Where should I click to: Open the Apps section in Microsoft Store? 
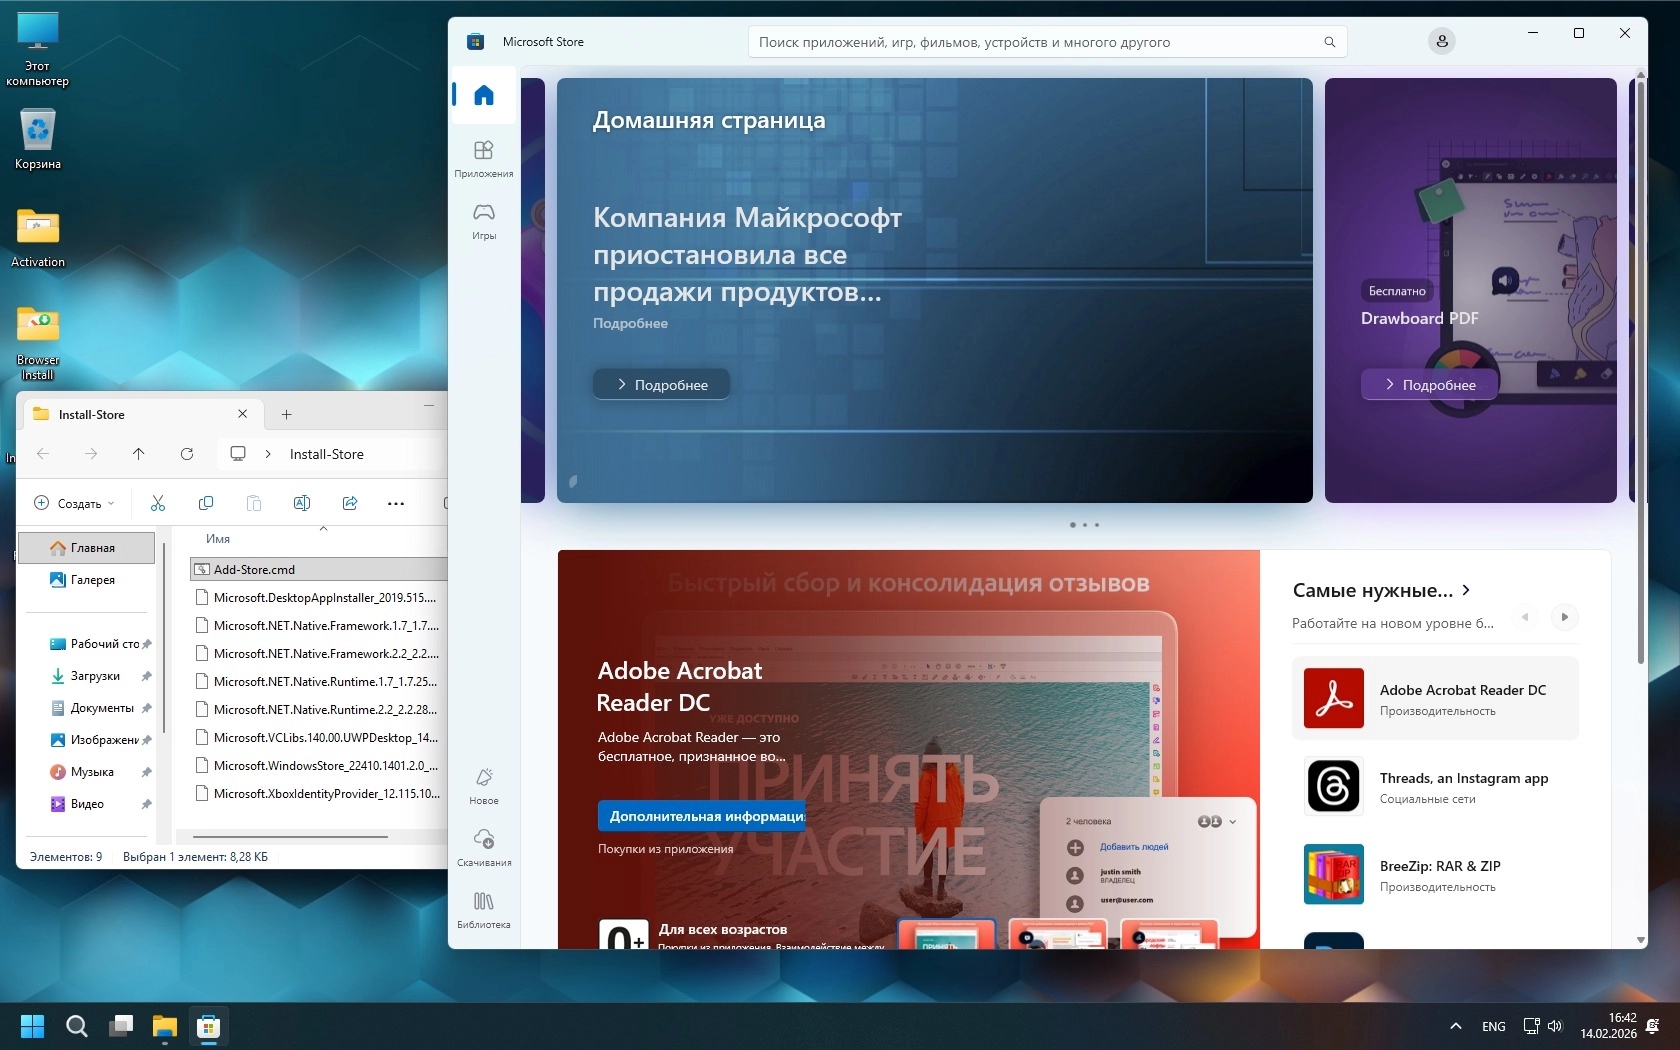[484, 158]
